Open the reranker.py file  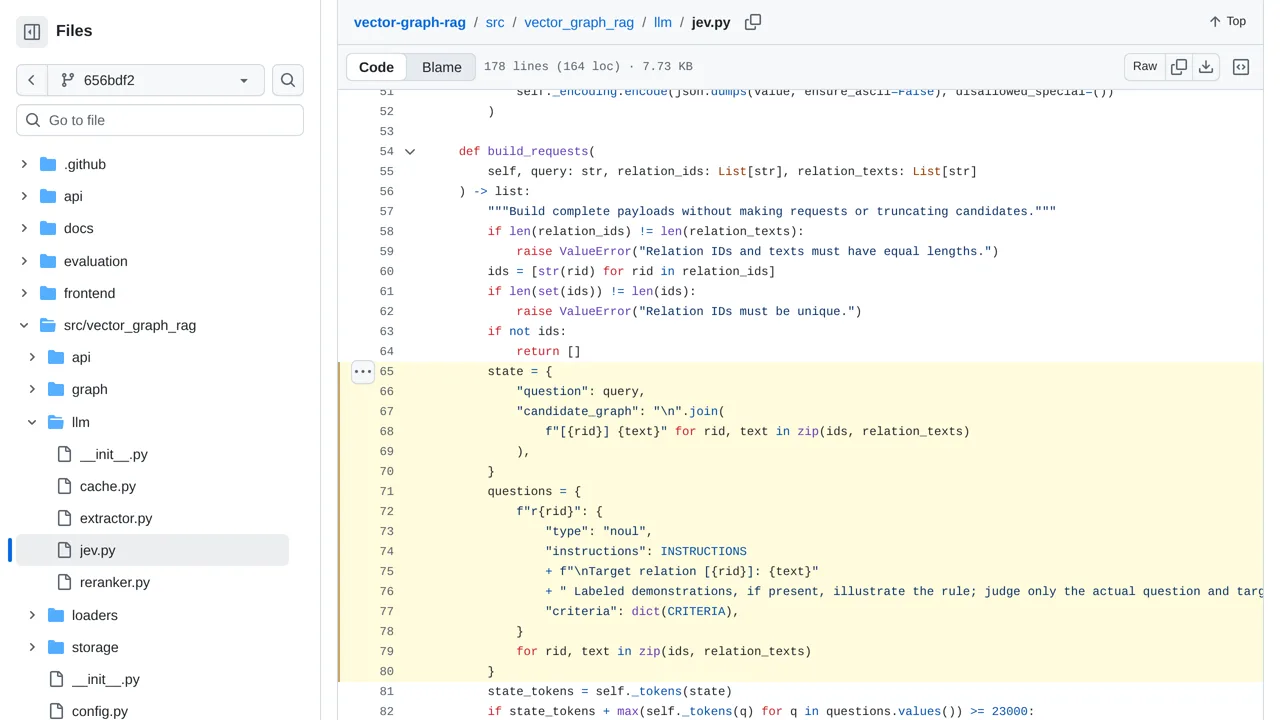tap(115, 582)
